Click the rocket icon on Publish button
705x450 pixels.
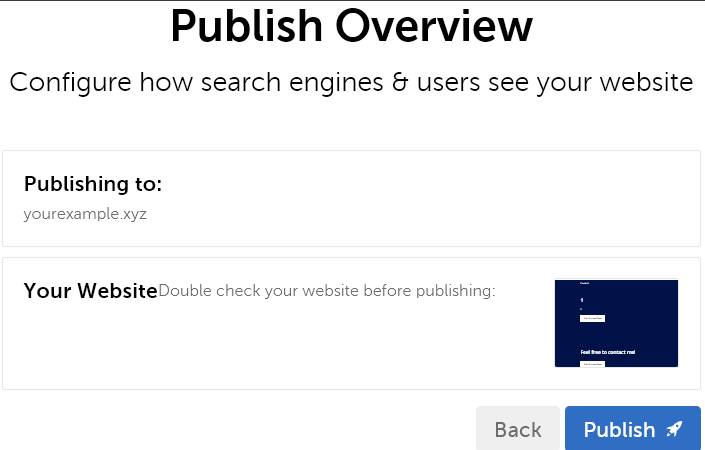[x=675, y=429]
